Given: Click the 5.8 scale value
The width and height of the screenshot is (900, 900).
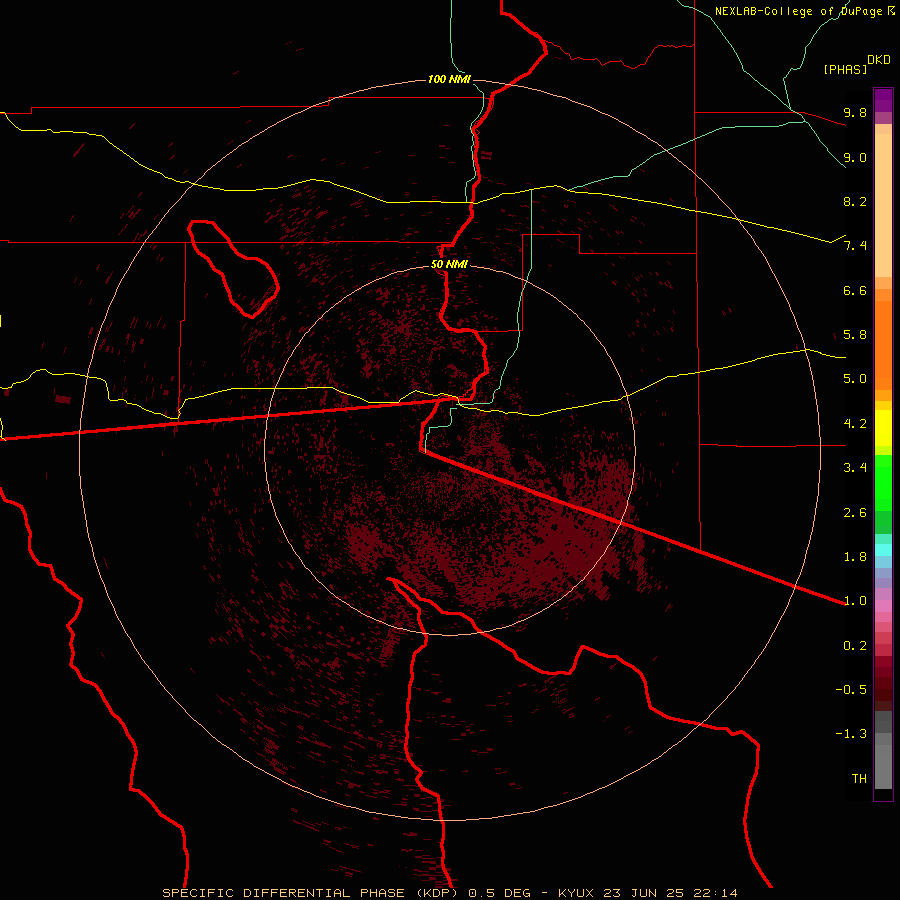Looking at the screenshot, I should pos(855,335).
